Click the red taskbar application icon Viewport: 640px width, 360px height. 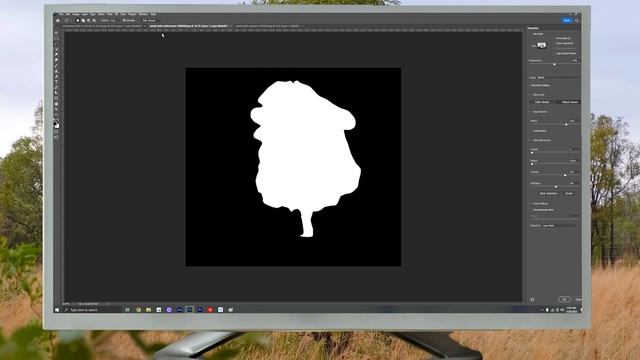(210, 310)
